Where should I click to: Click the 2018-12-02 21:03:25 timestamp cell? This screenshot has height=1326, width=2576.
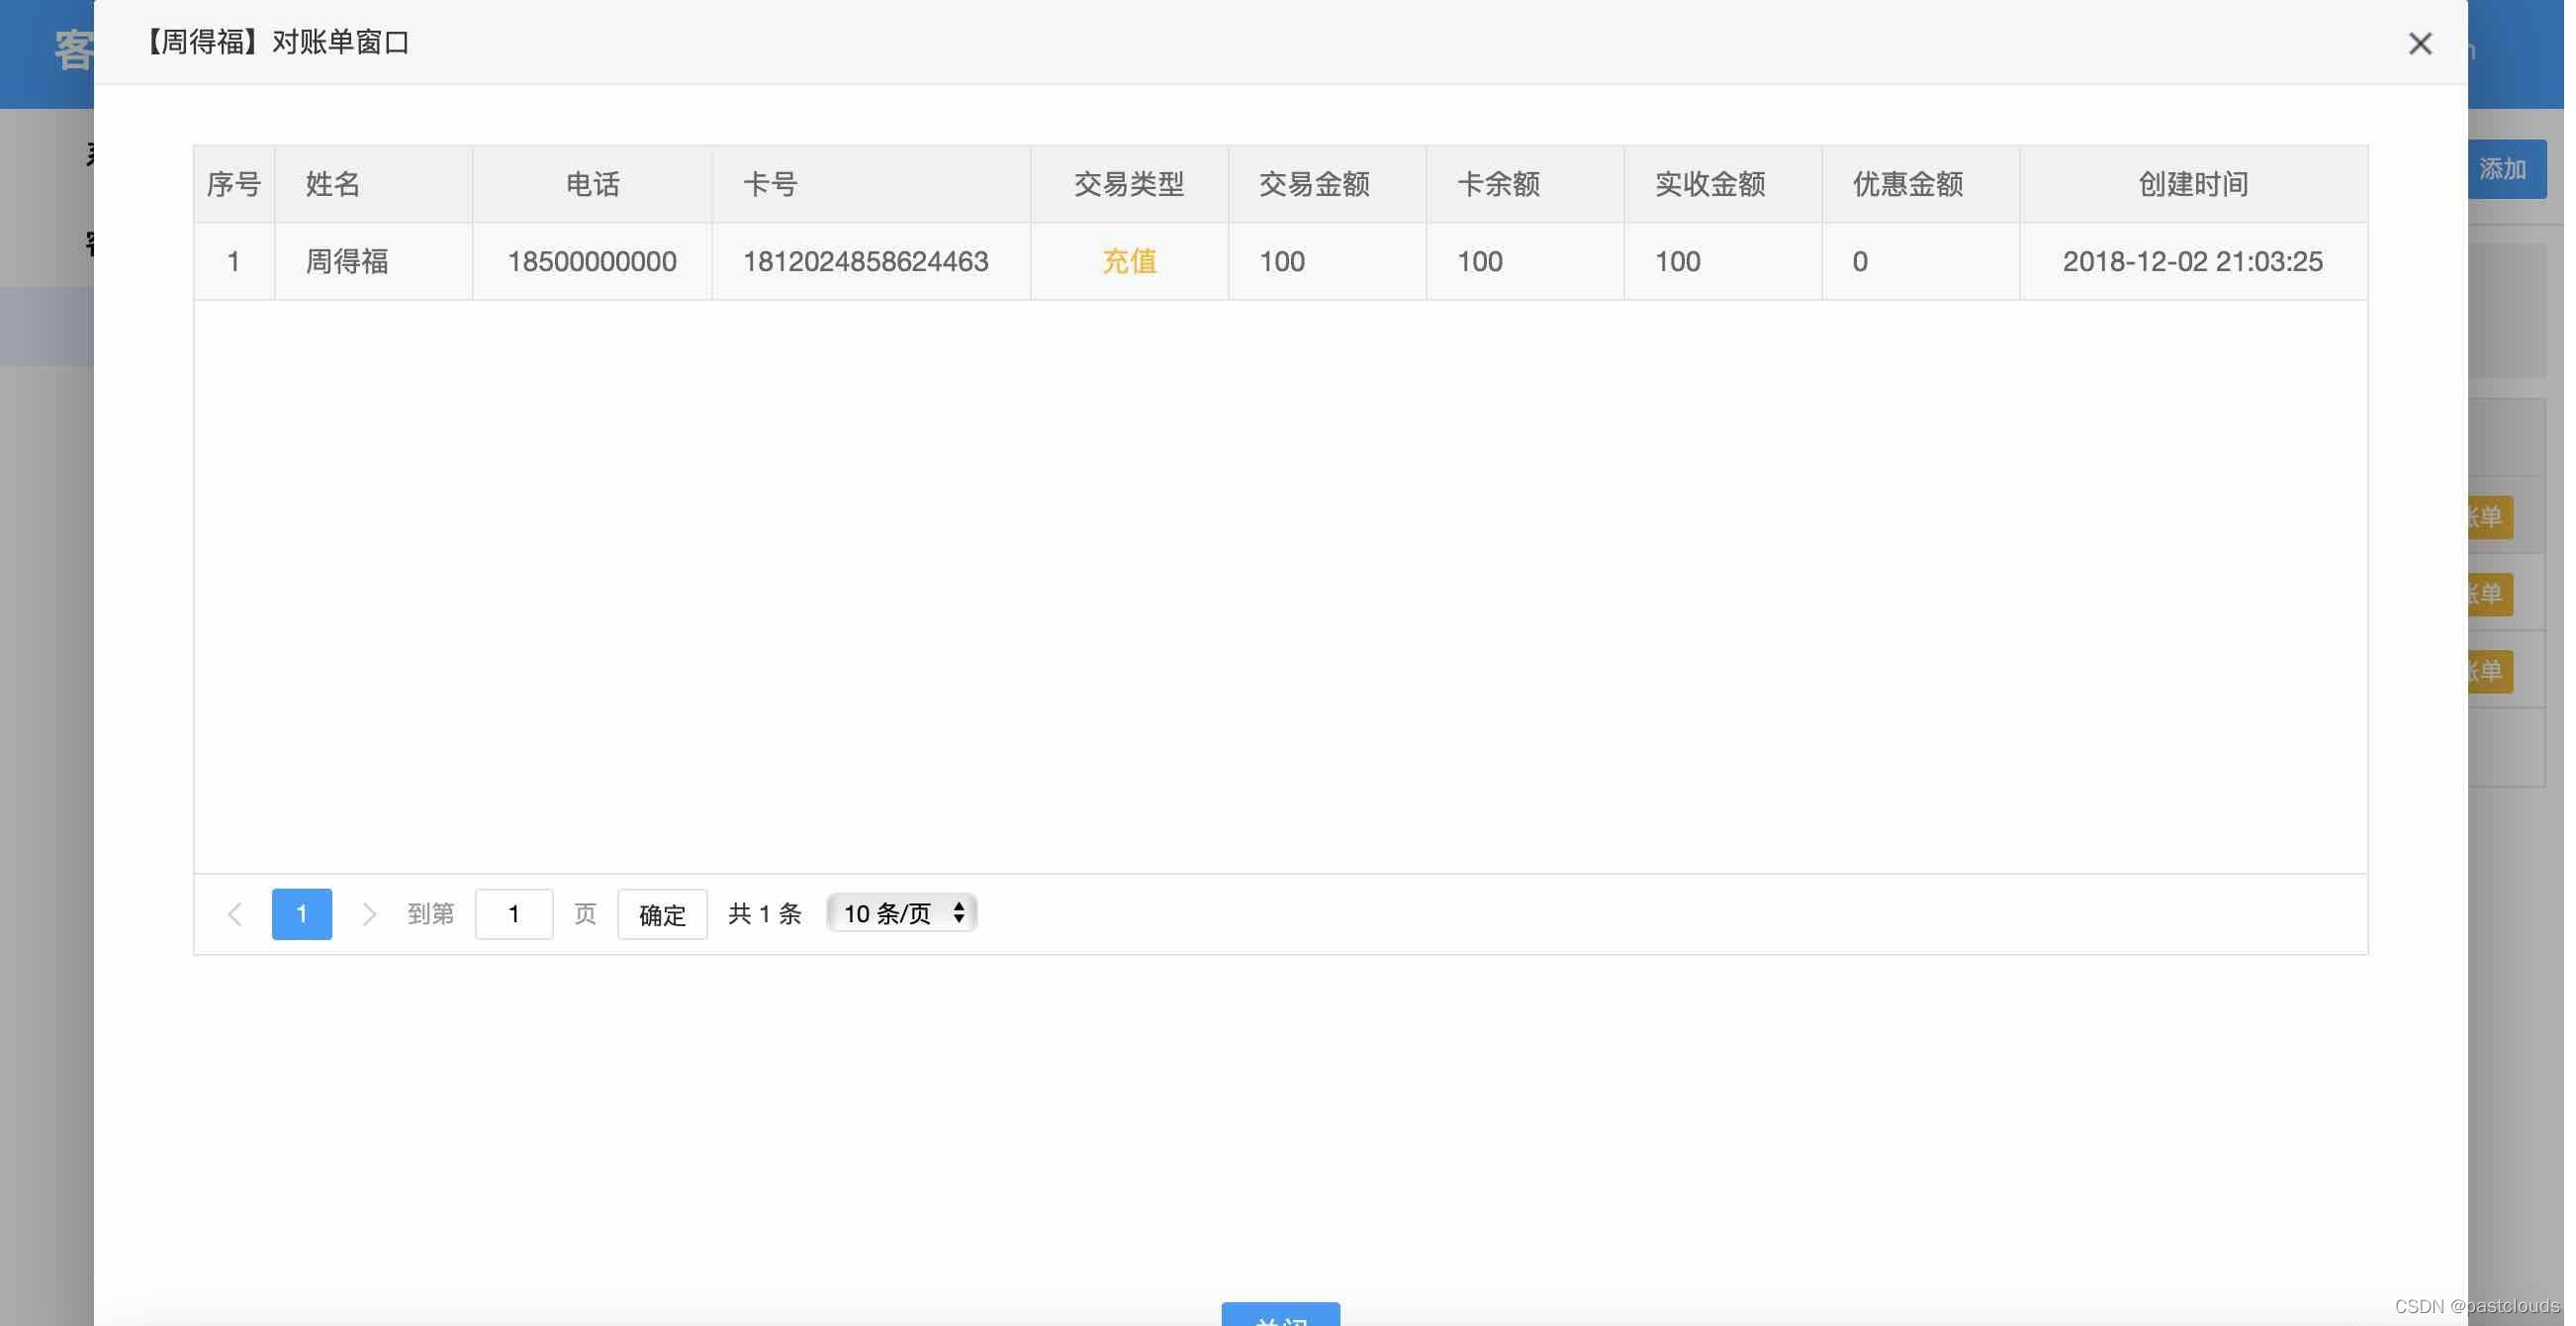[x=2192, y=262]
